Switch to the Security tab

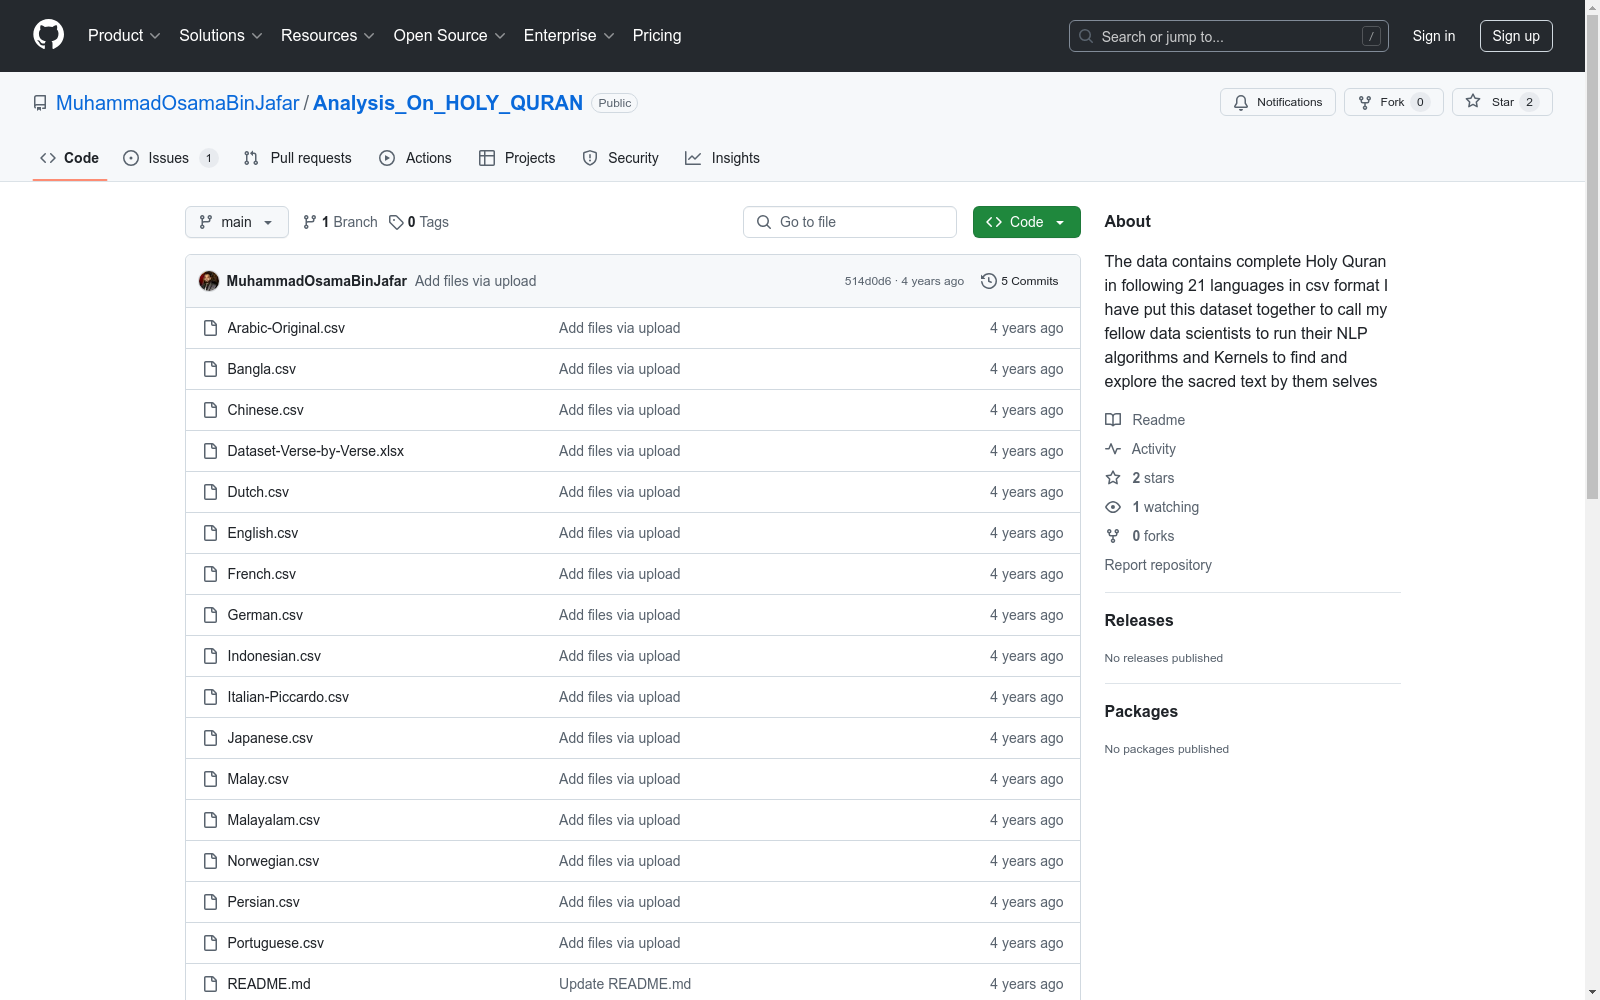(x=620, y=158)
